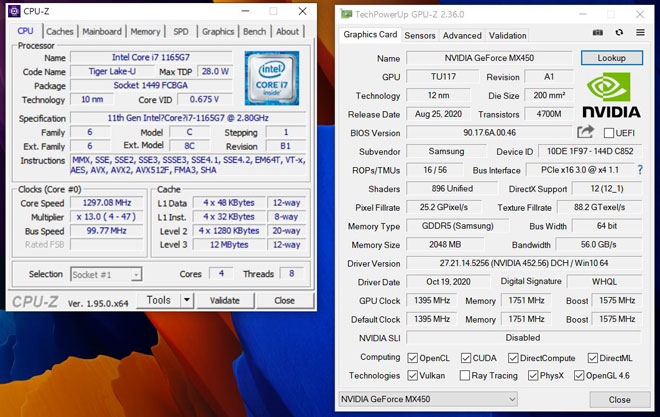
Task: Click the Device ID value 10DE 1F97
Action: click(x=590, y=151)
